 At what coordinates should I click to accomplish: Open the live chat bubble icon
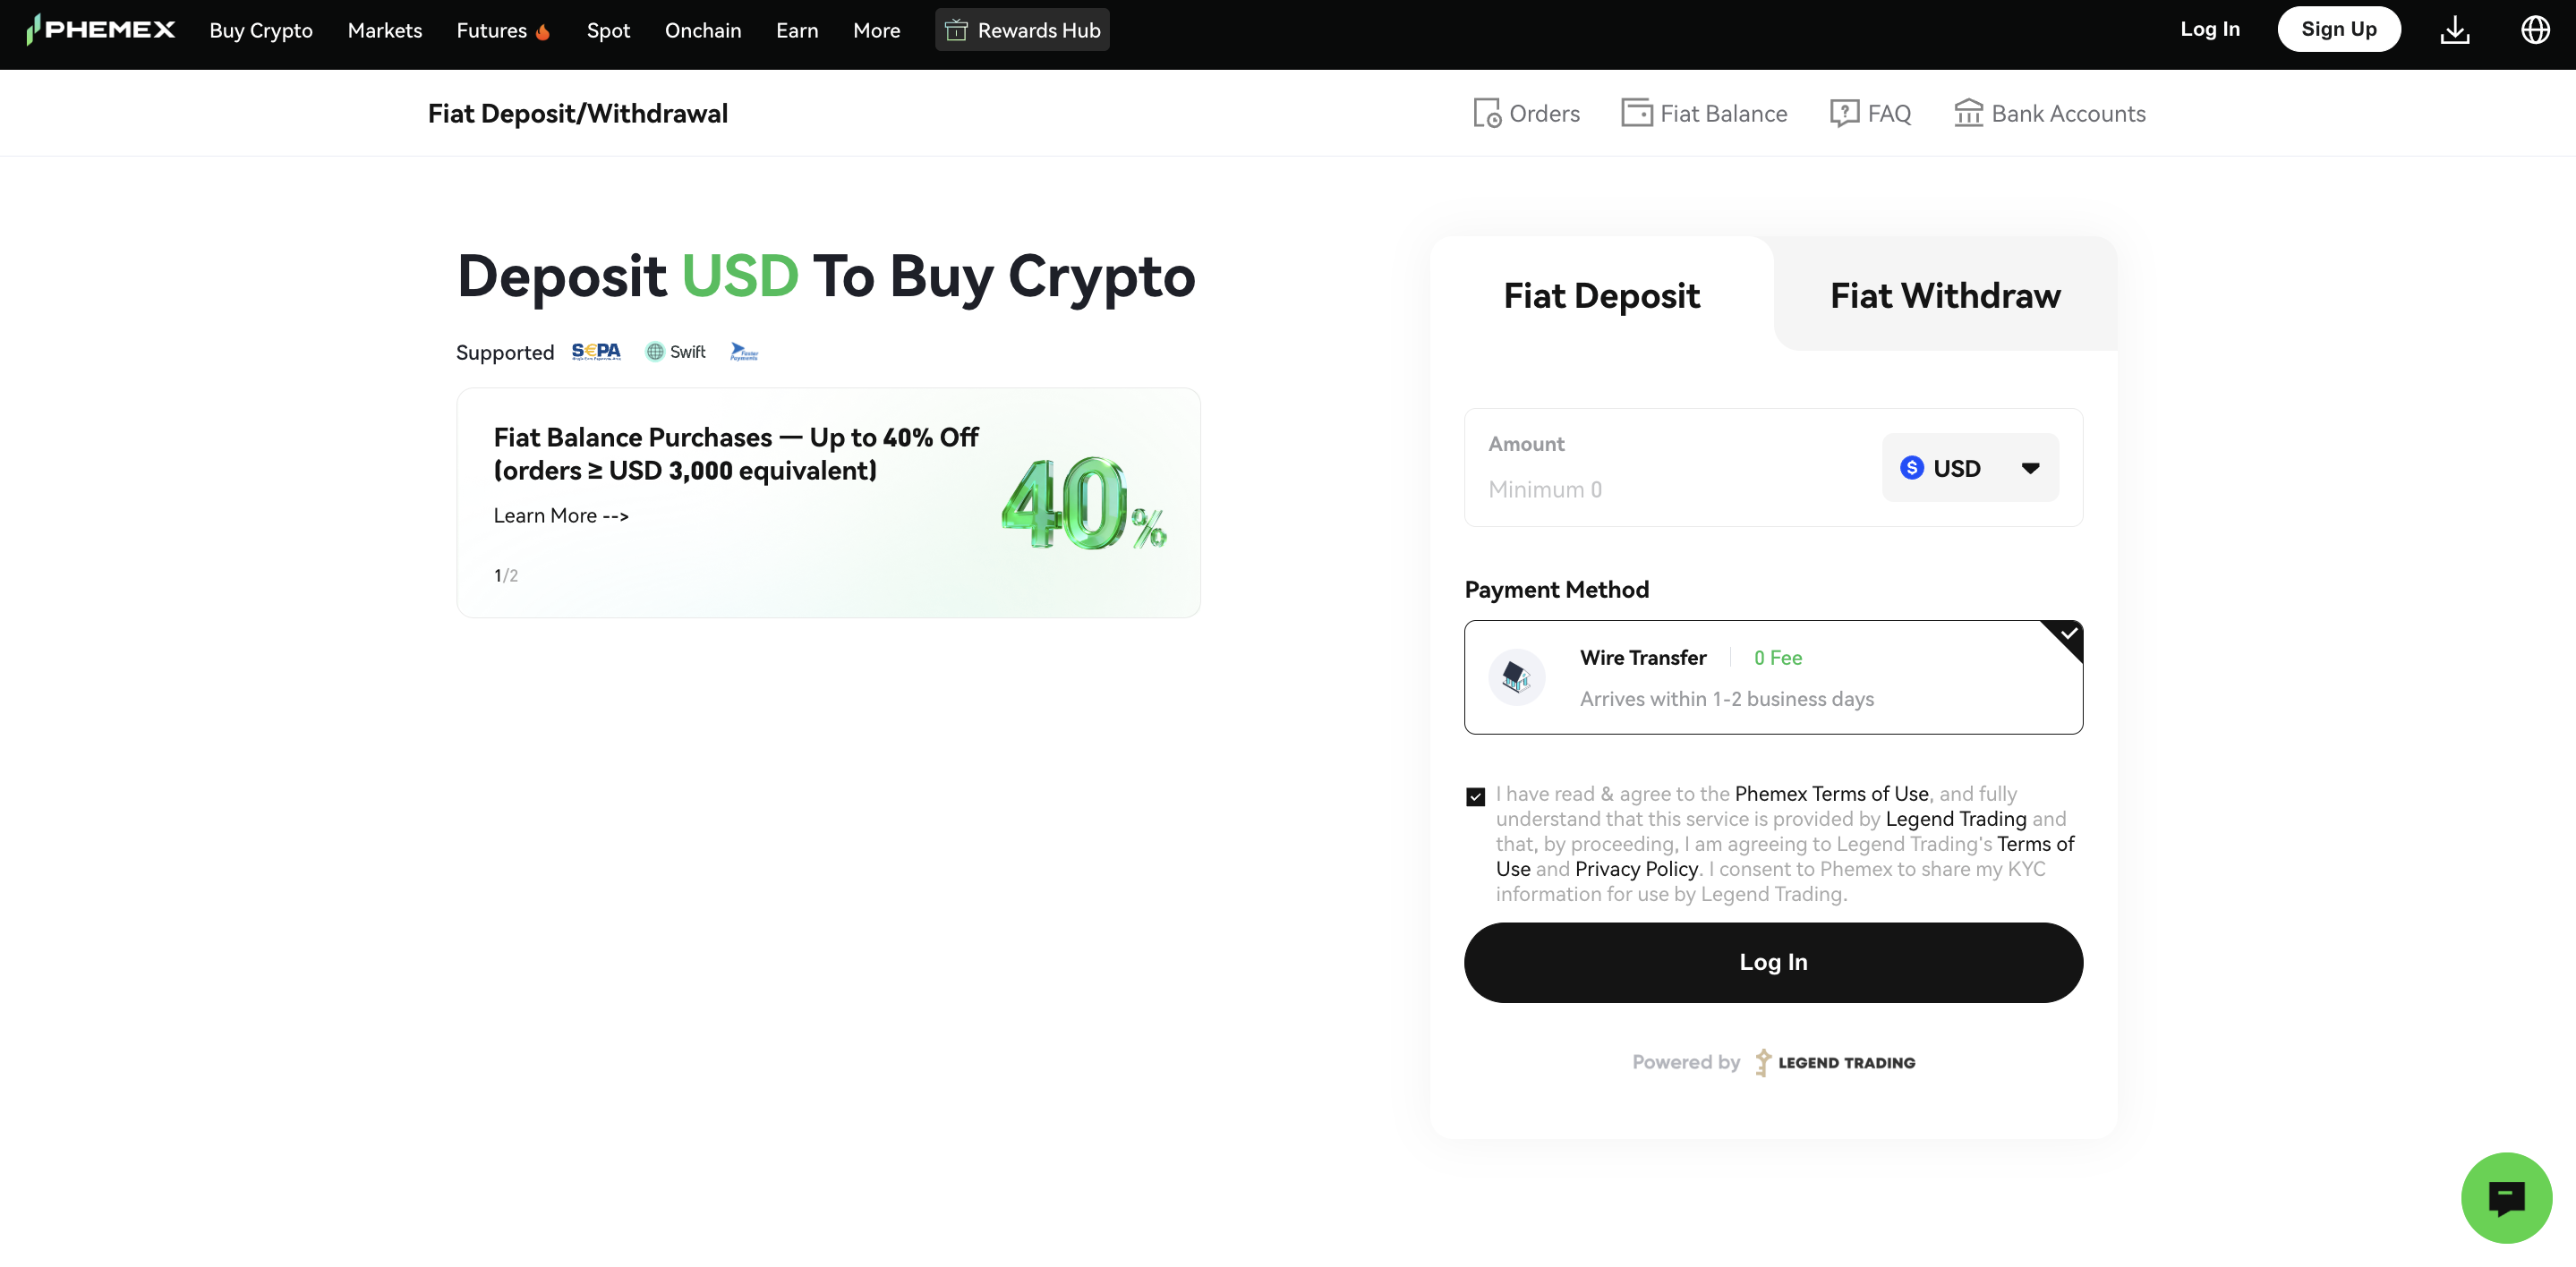click(x=2507, y=1197)
